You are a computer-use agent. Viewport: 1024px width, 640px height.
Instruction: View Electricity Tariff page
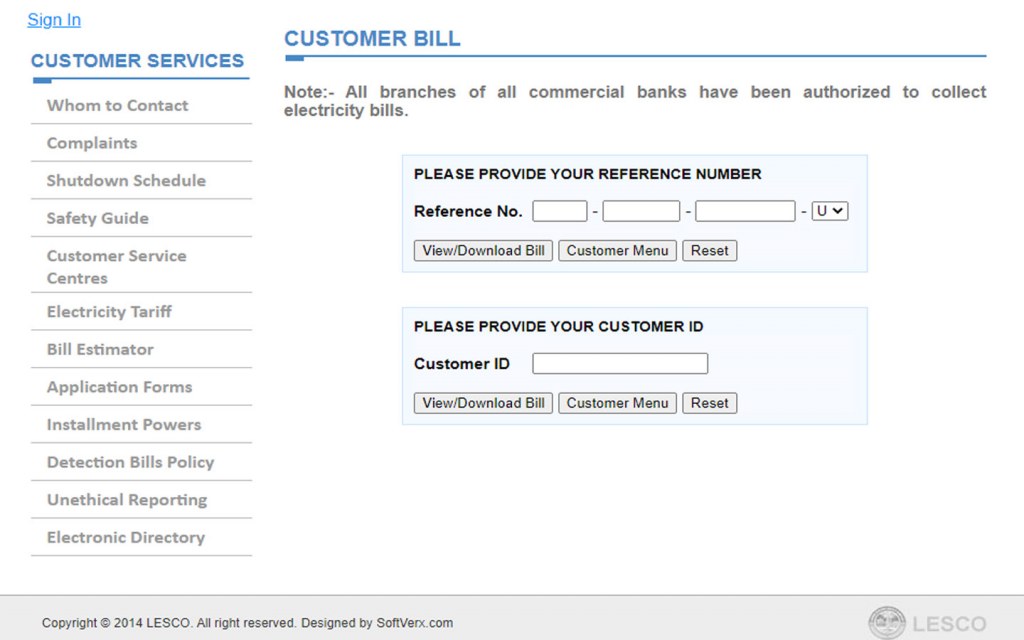click(x=109, y=312)
